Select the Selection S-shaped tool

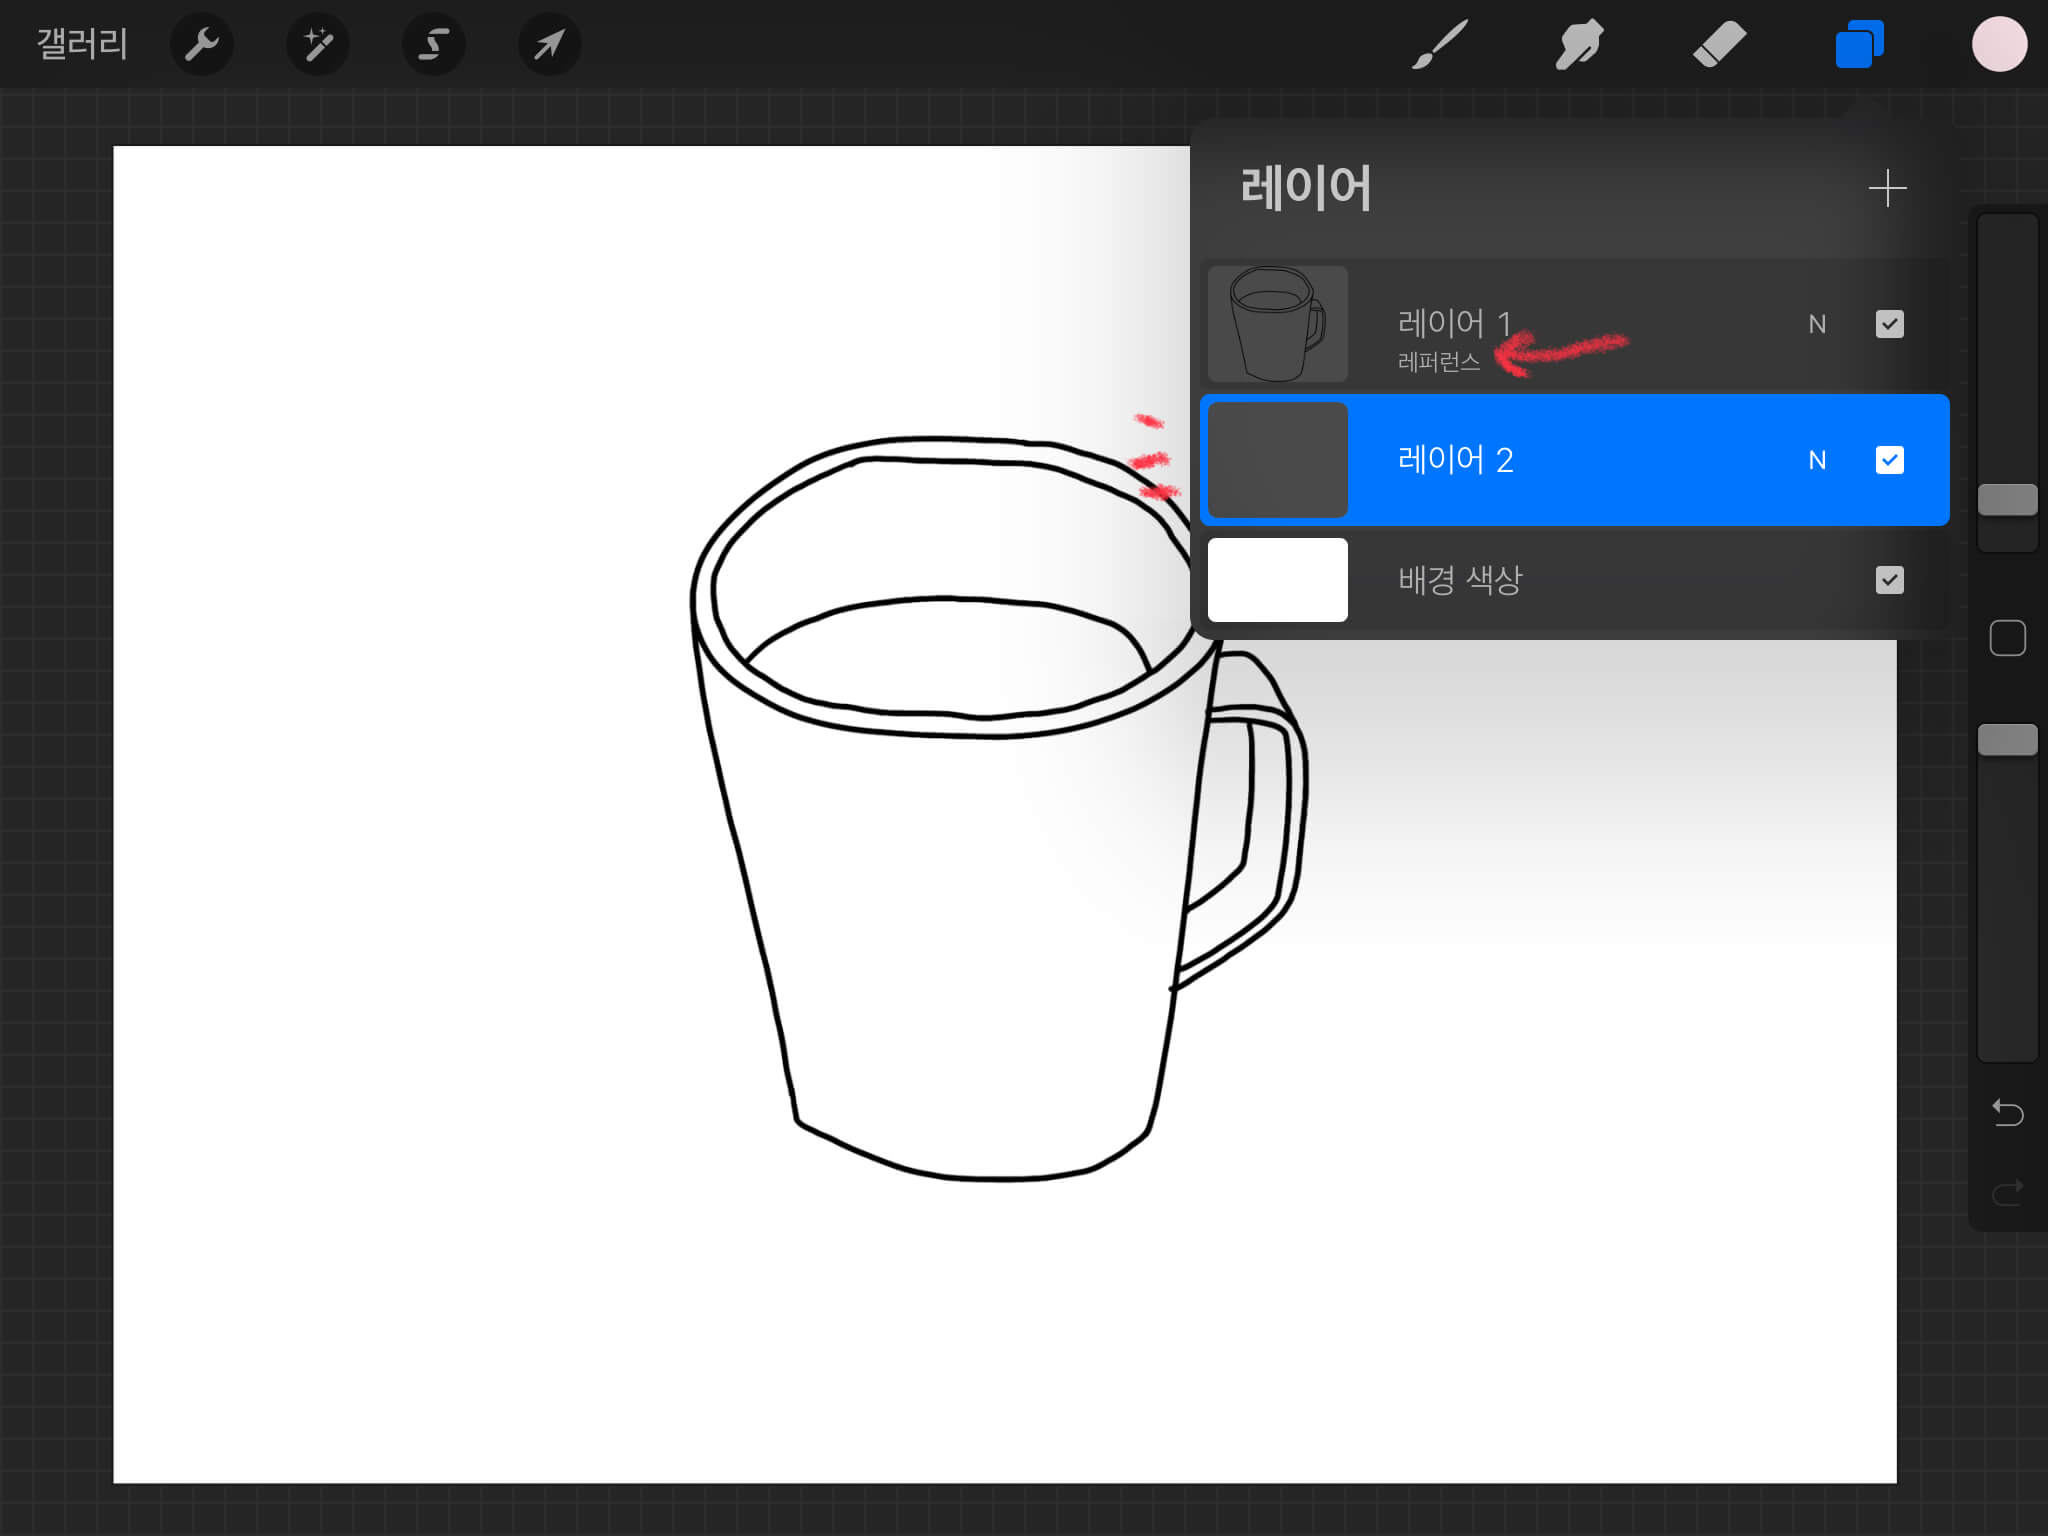[x=433, y=44]
